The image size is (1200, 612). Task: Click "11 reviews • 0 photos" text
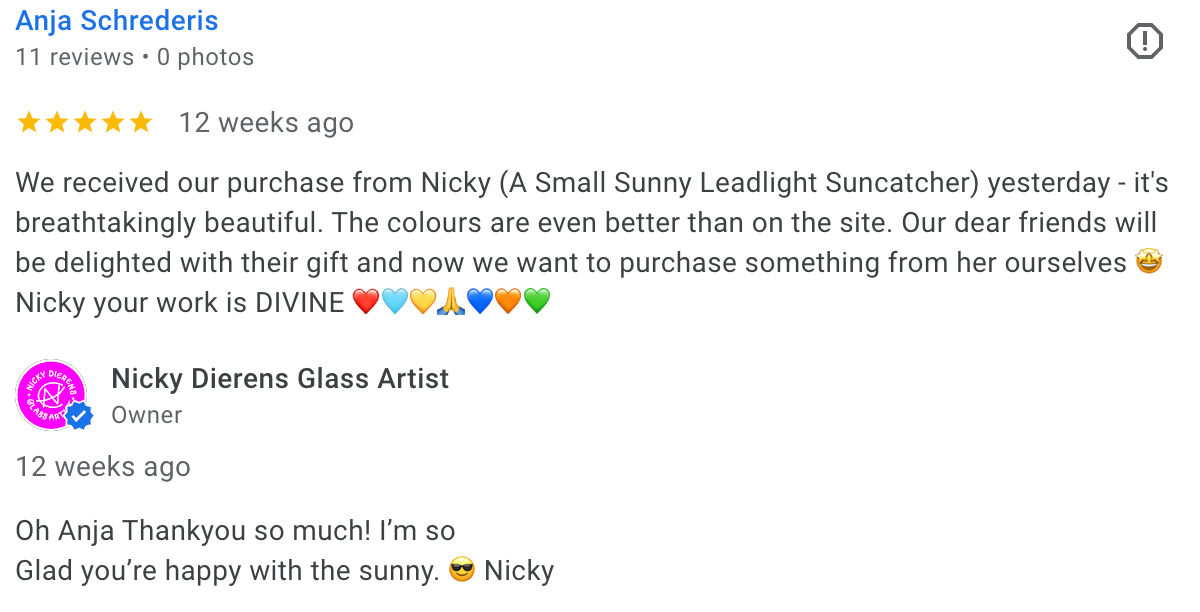tap(135, 57)
